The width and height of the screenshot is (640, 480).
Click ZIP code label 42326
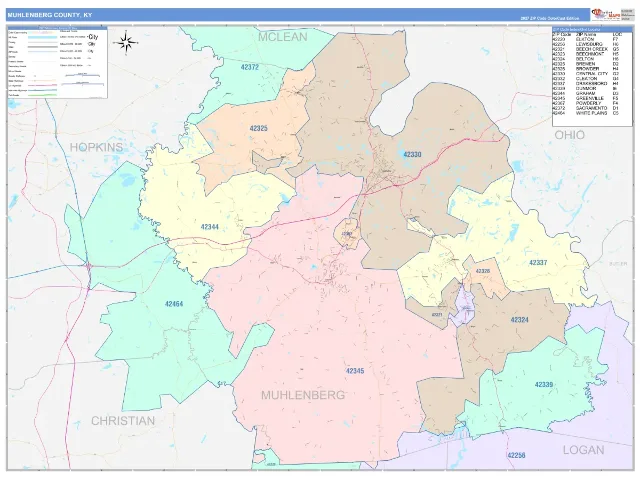(x=482, y=271)
